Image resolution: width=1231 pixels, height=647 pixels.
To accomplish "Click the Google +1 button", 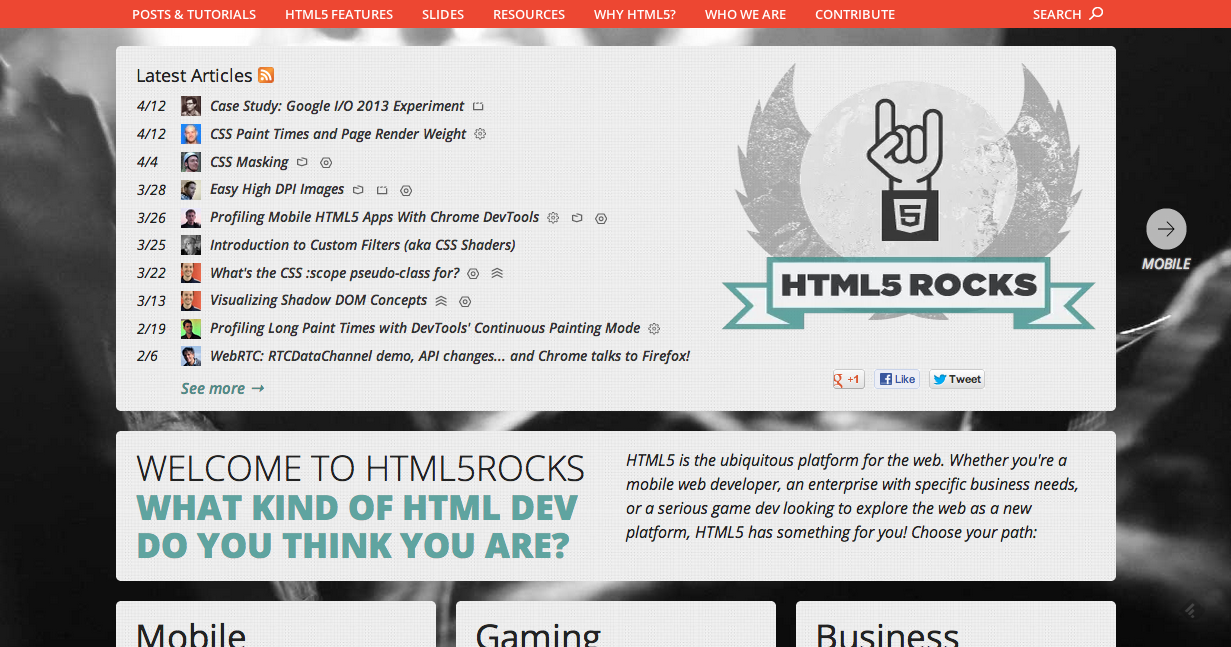I will pyautogui.click(x=849, y=379).
